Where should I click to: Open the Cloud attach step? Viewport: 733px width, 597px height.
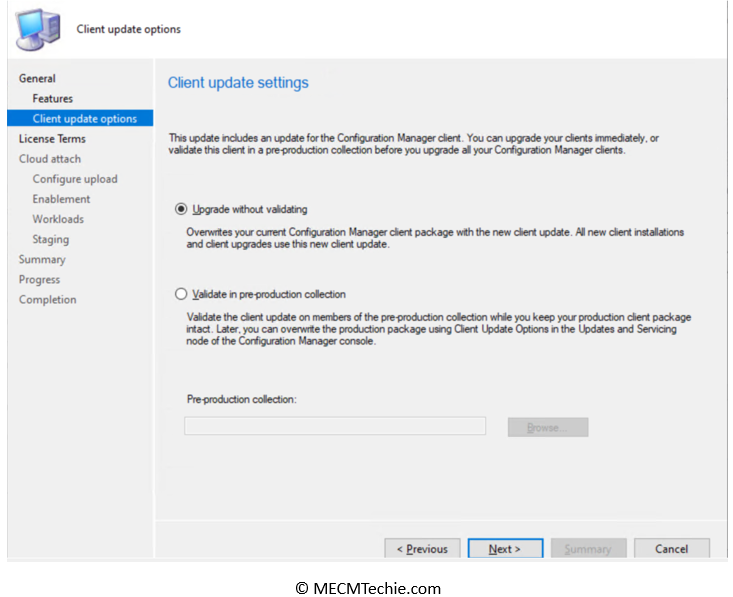click(50, 159)
